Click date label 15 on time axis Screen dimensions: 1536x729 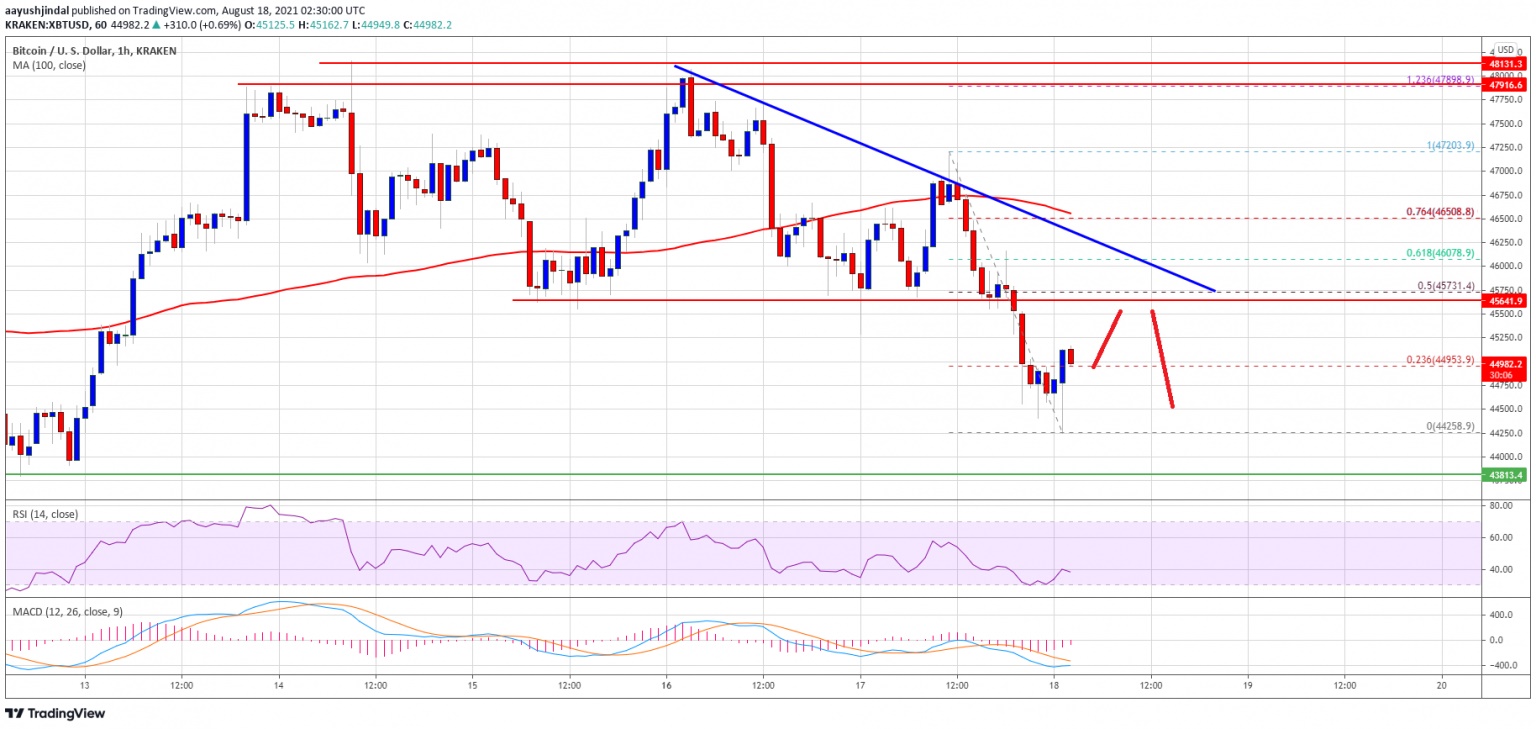(x=472, y=686)
